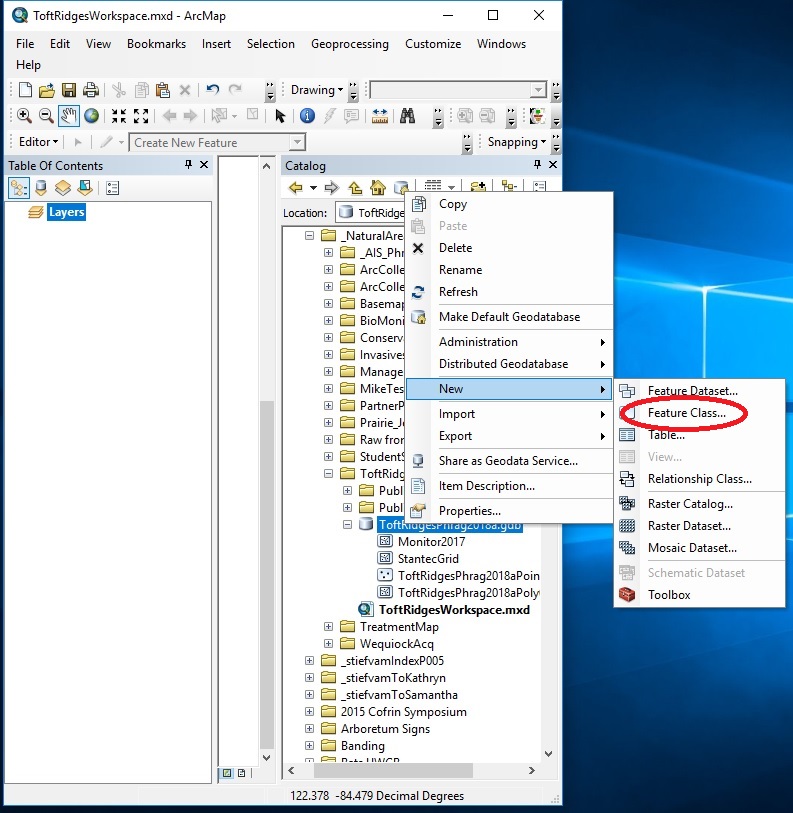Open the Import submenu
This screenshot has height=813, width=793.
coord(509,414)
